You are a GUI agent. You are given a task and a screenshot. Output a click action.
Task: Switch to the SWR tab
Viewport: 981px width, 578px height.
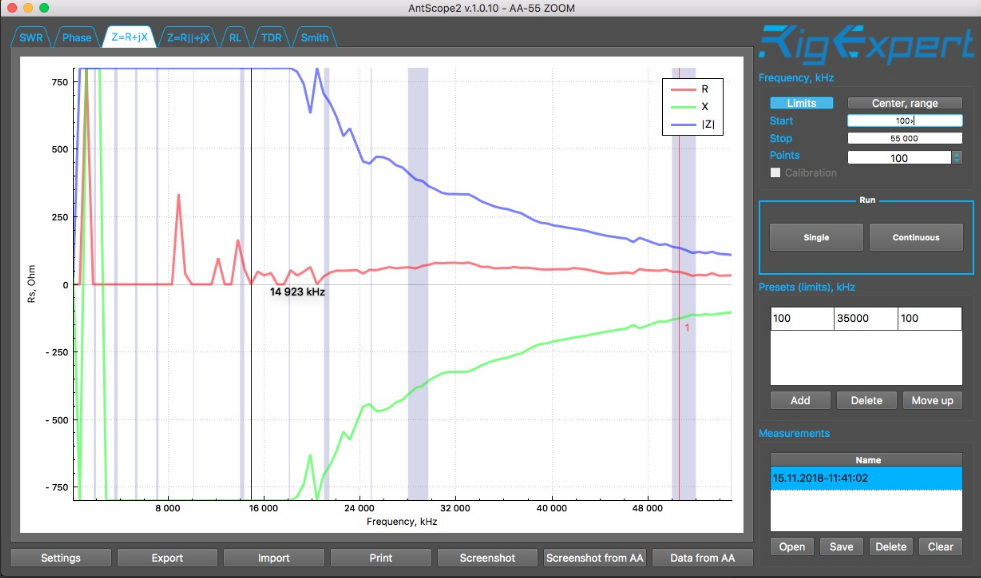tap(31, 38)
